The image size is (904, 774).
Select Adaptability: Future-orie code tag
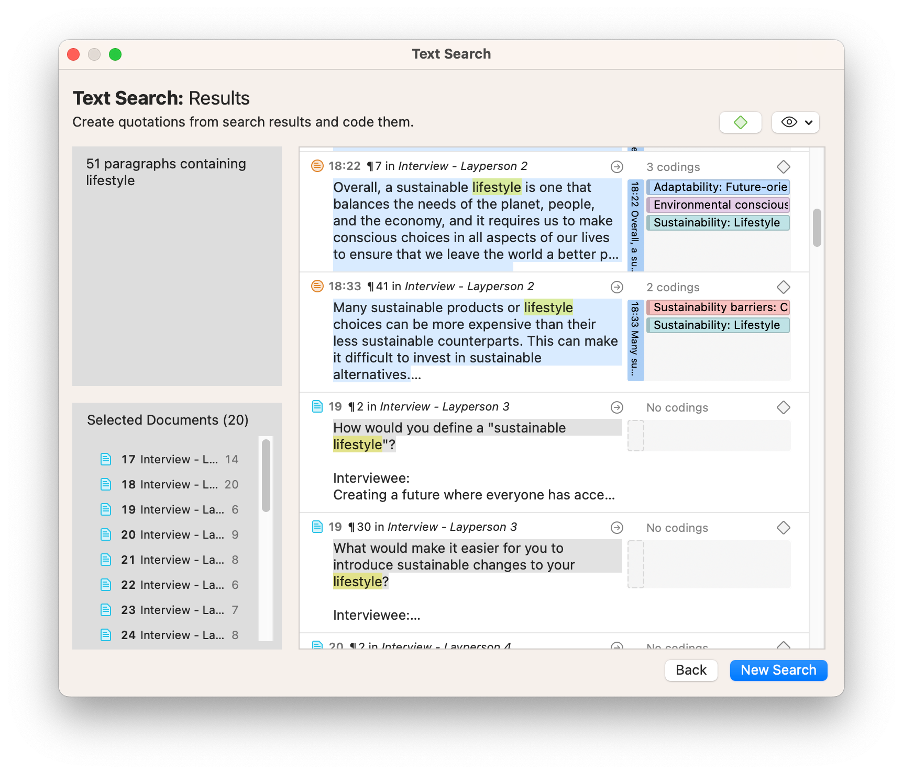click(x=719, y=187)
